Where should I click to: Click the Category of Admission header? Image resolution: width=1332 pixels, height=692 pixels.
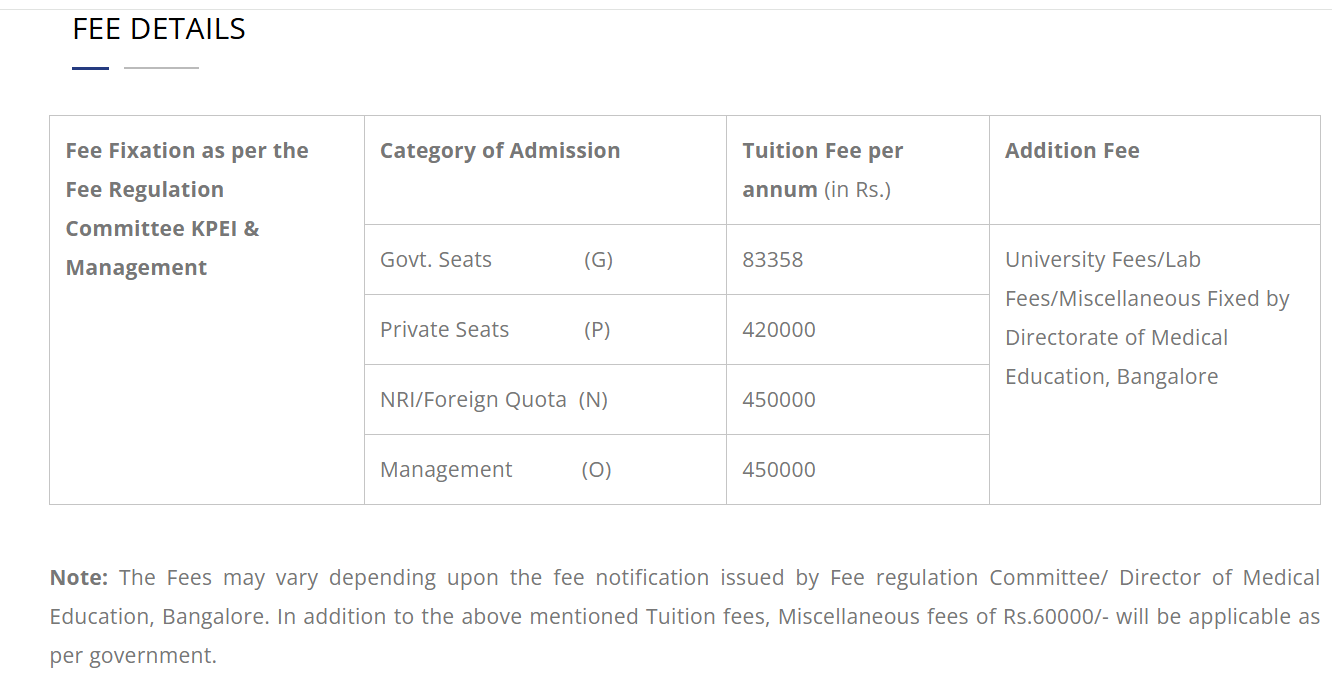coord(500,151)
